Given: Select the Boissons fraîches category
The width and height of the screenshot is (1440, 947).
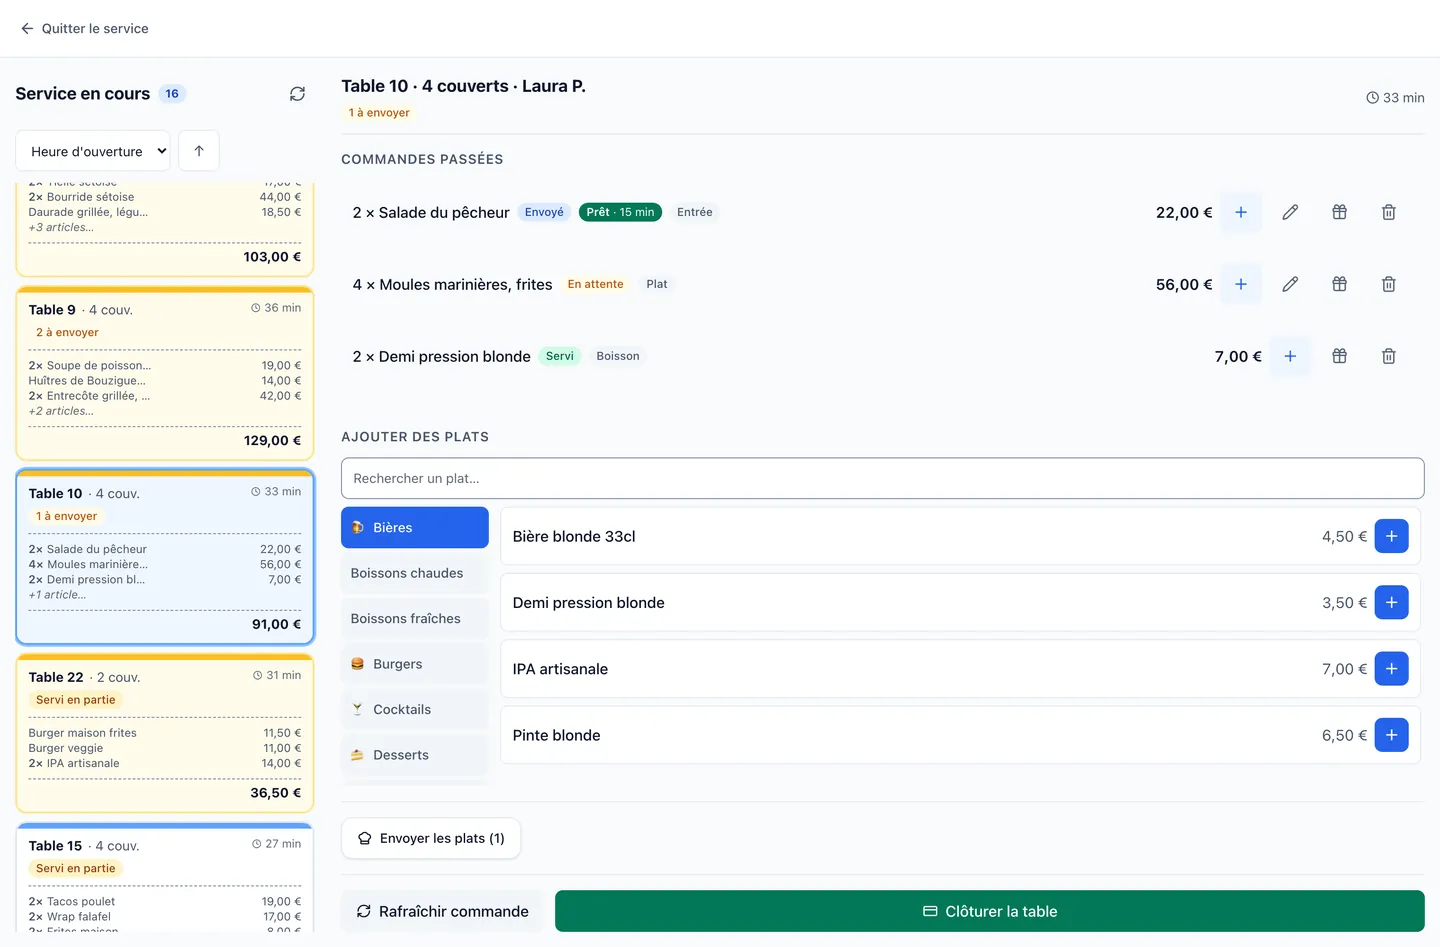Looking at the screenshot, I should tap(415, 619).
